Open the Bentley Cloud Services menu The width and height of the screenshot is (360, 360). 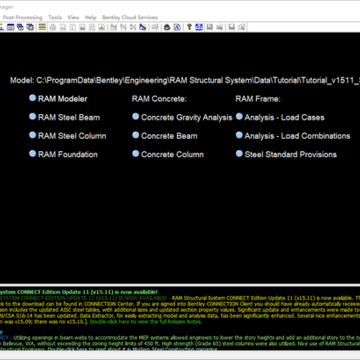[130, 17]
